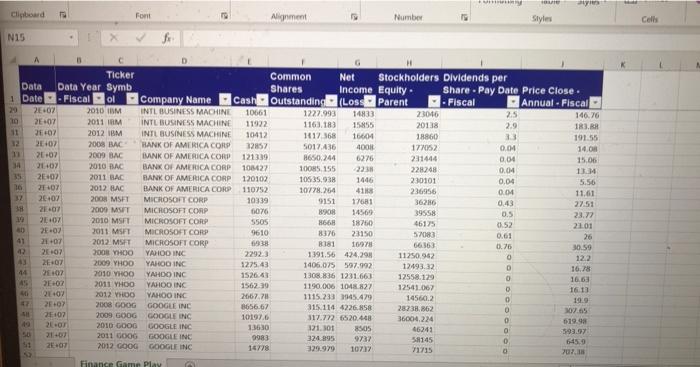Open Price Close - Annual filter dropdown
This screenshot has height=367, width=700.
tap(595, 103)
